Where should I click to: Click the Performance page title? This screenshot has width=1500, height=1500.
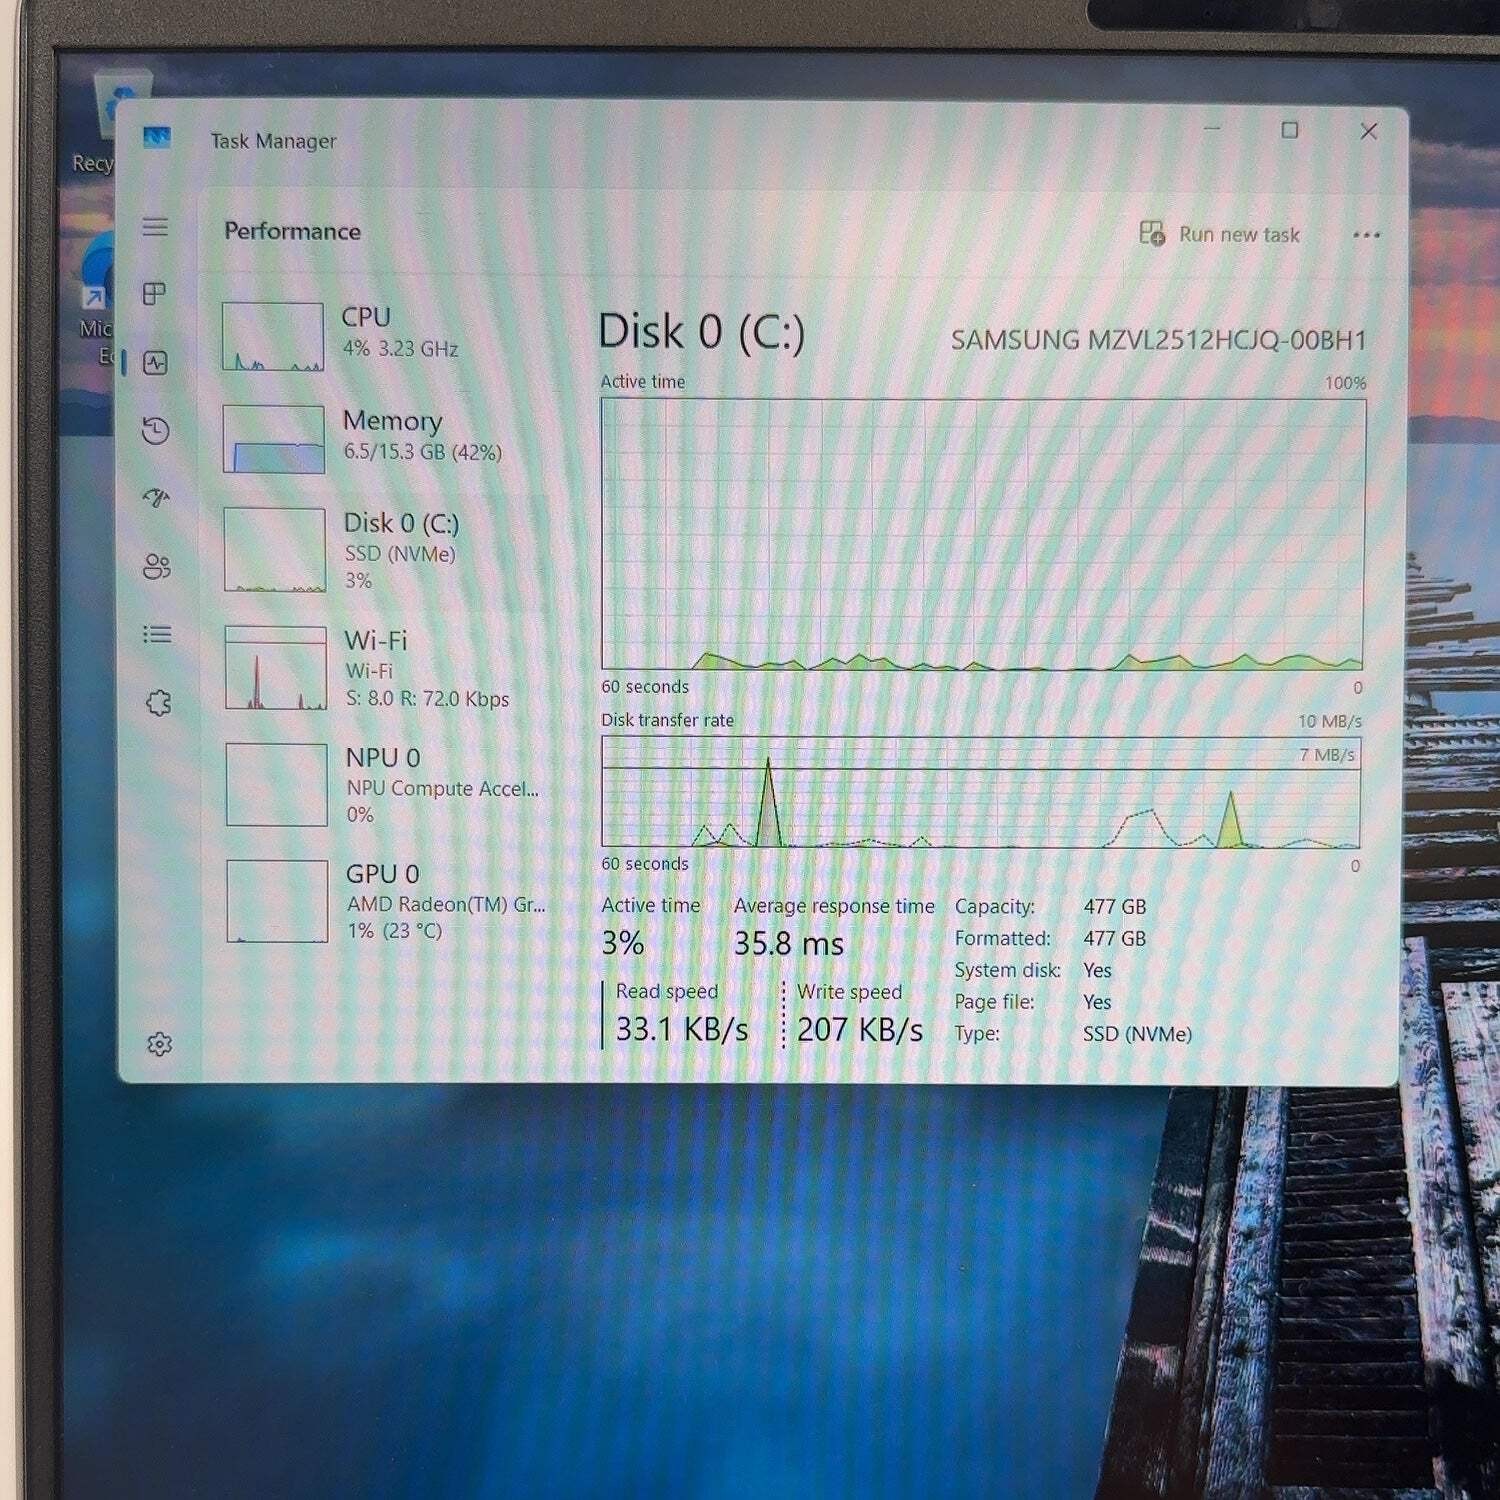292,231
